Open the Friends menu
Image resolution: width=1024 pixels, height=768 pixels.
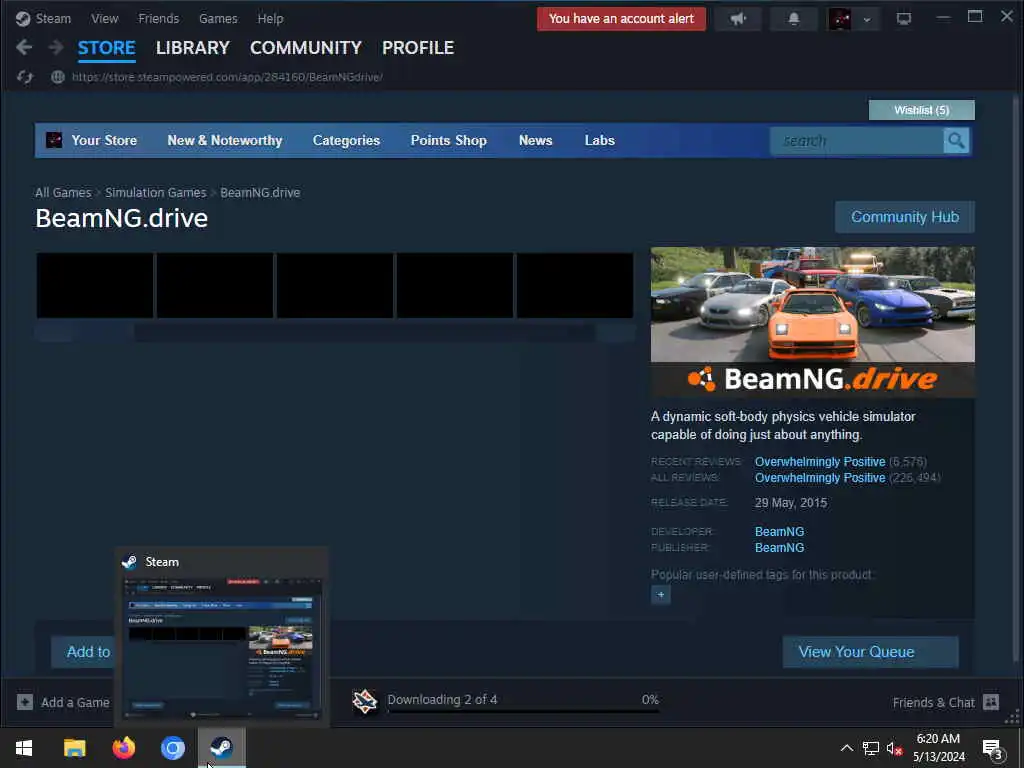click(x=159, y=18)
